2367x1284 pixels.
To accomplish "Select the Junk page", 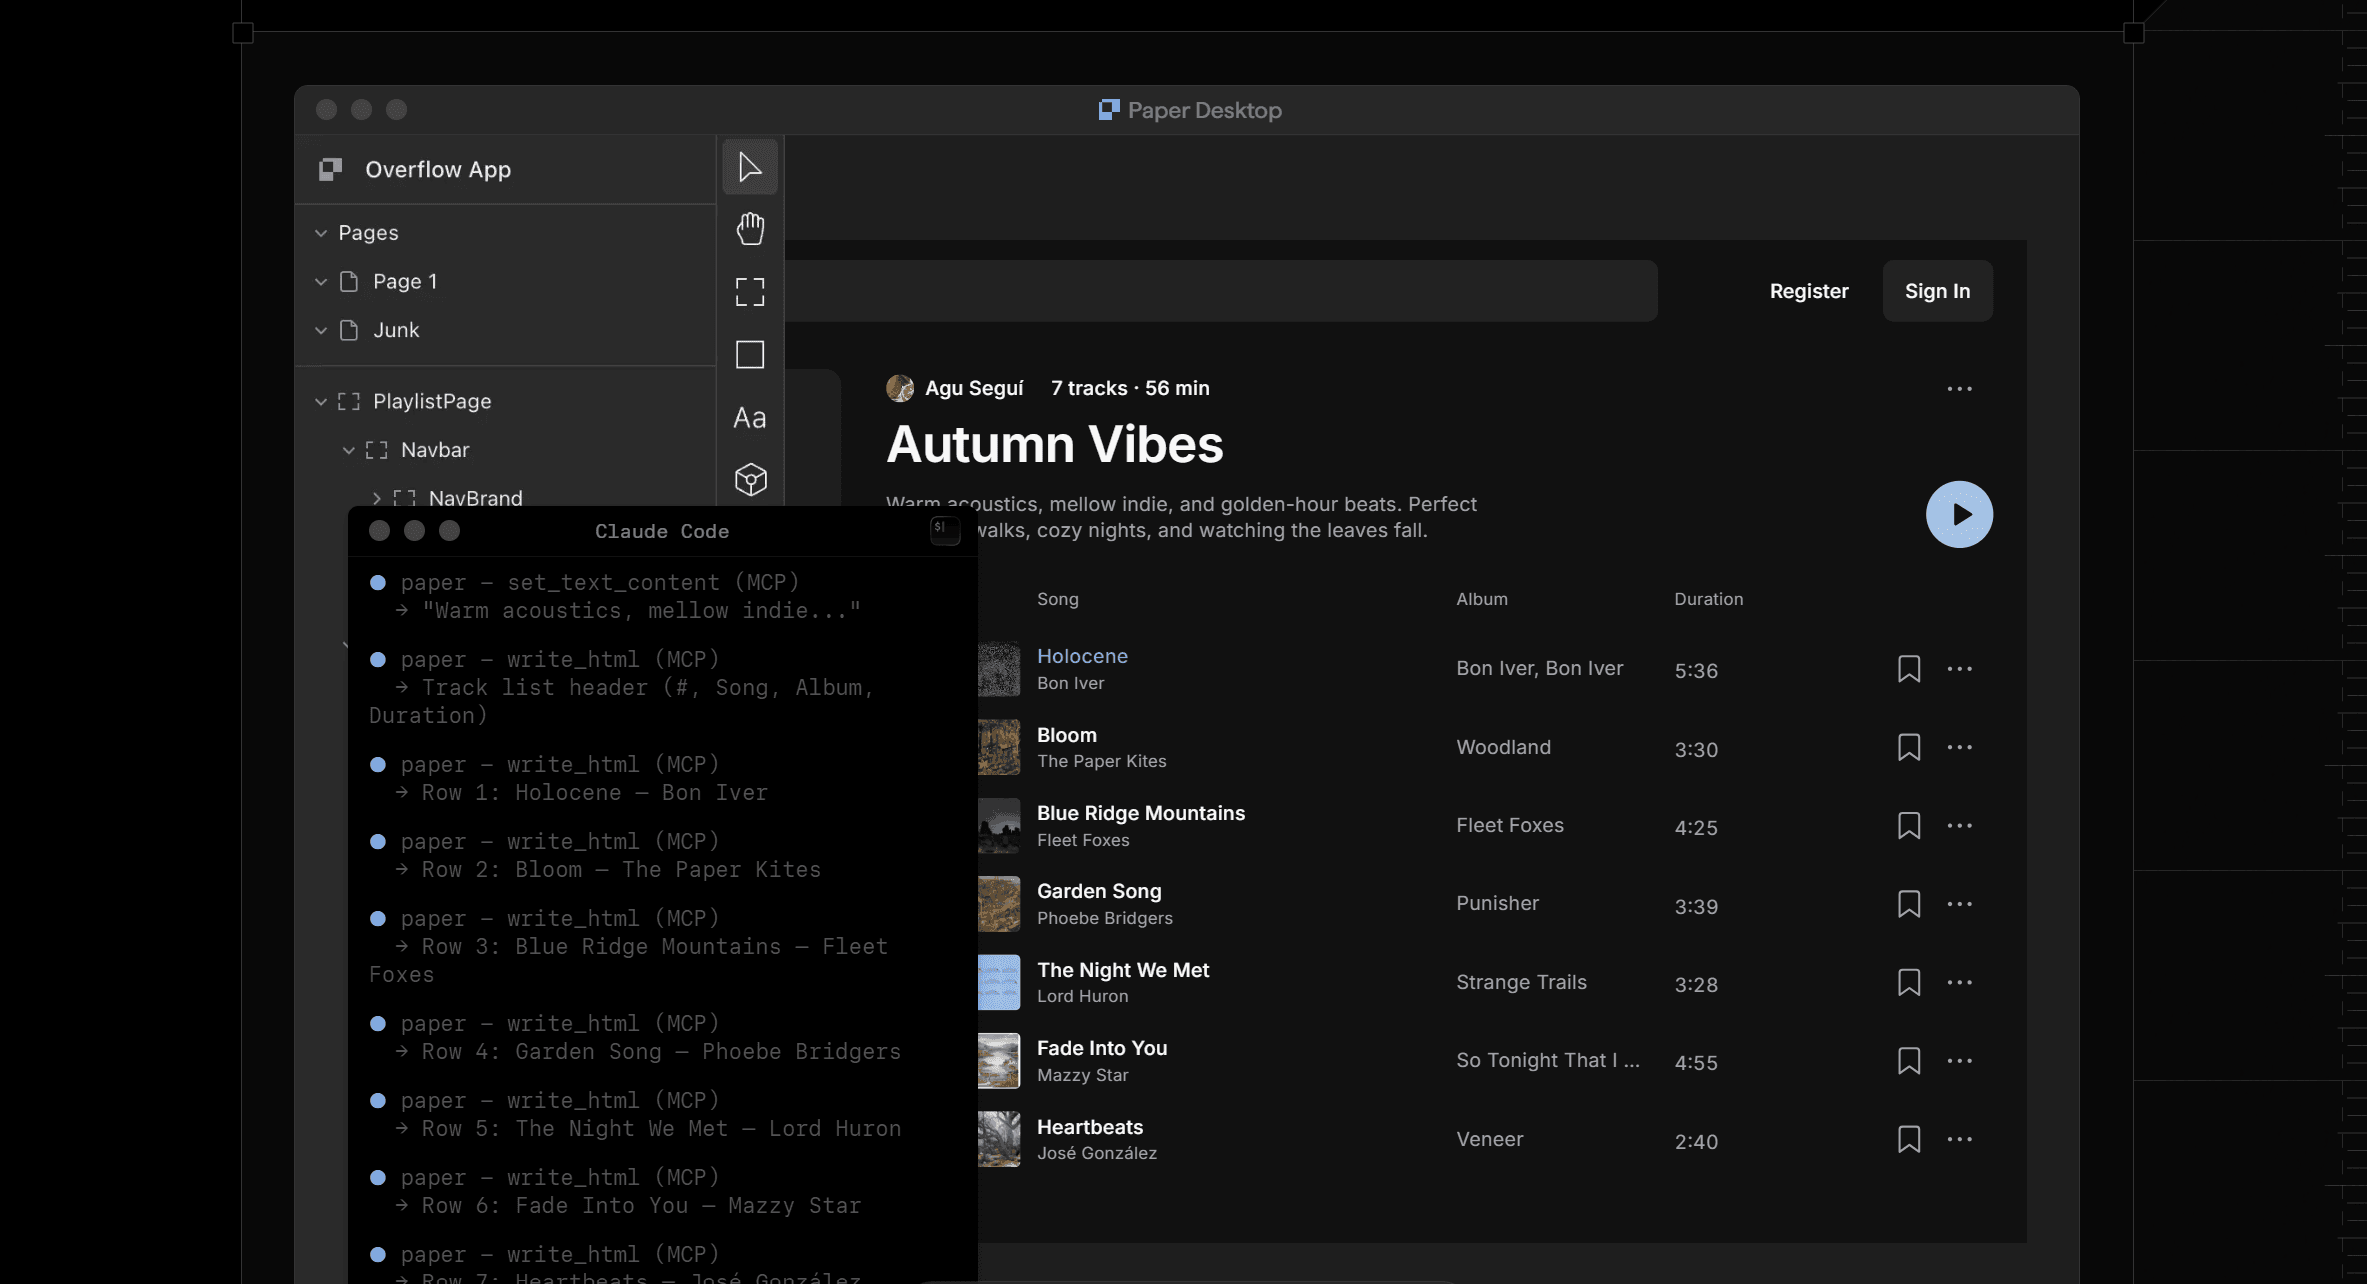I will [x=396, y=330].
